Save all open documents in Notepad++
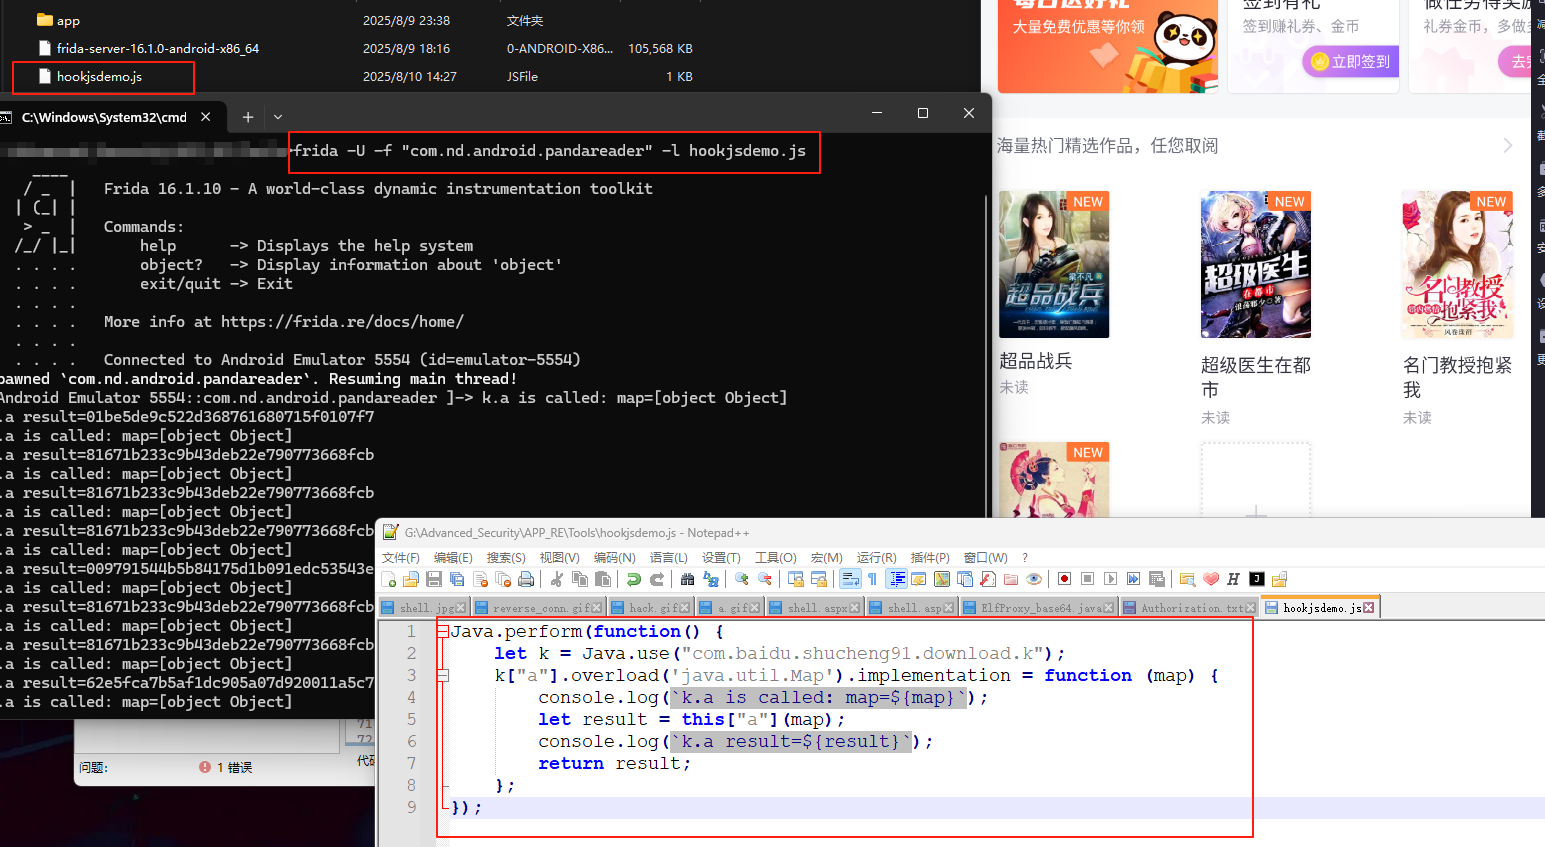The image size is (1545, 847). tap(455, 578)
